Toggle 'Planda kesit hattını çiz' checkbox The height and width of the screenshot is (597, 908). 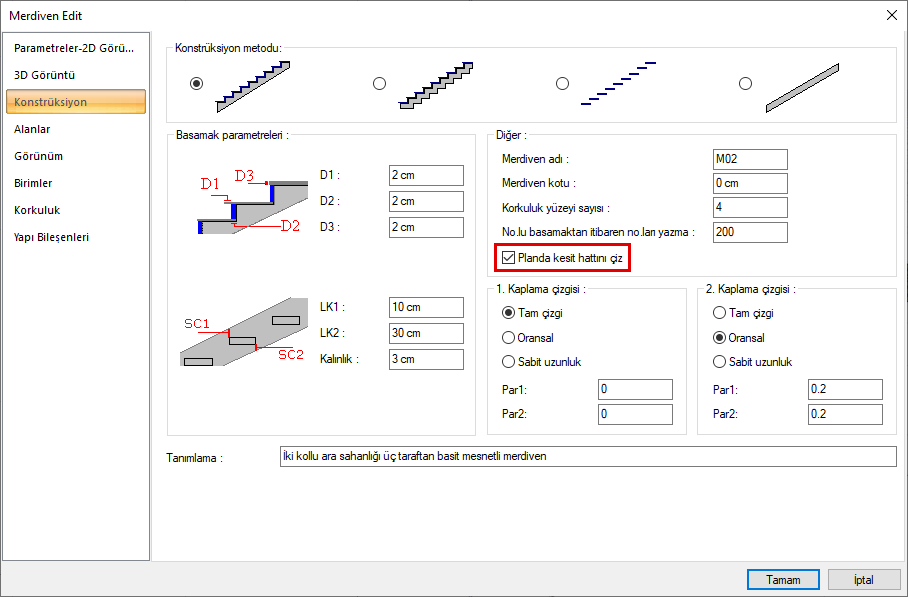click(x=508, y=258)
